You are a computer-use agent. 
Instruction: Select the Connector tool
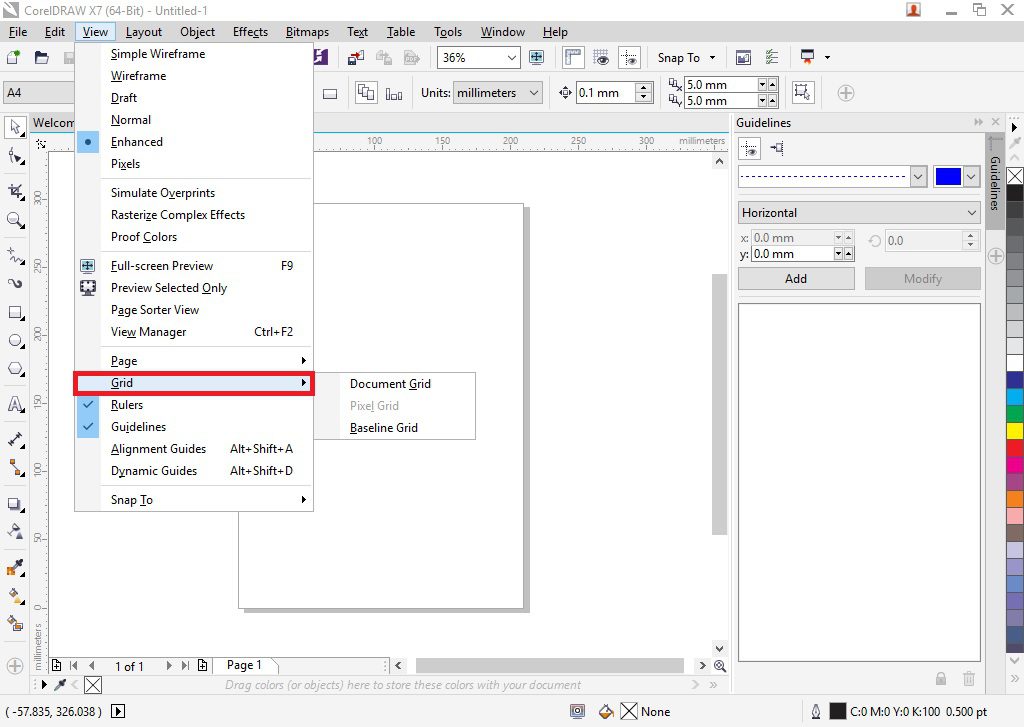click(15, 468)
